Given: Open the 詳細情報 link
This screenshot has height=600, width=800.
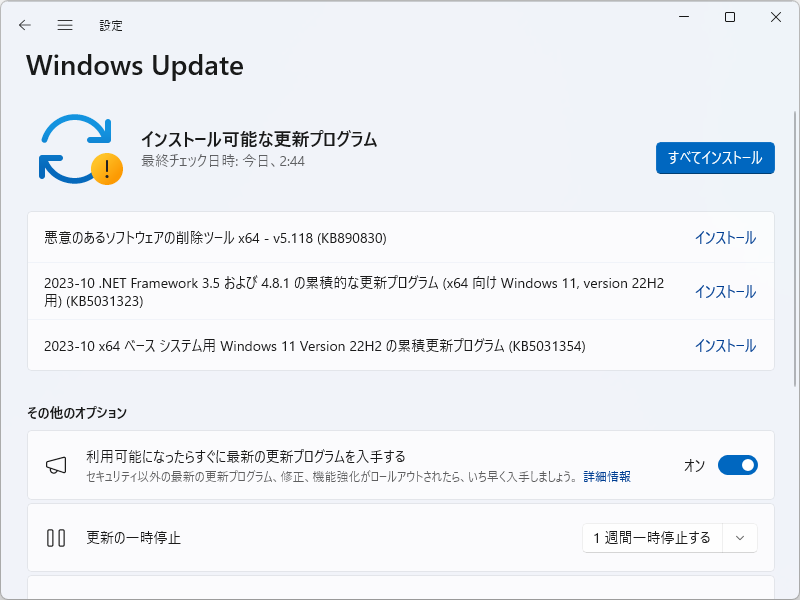Looking at the screenshot, I should pos(607,477).
